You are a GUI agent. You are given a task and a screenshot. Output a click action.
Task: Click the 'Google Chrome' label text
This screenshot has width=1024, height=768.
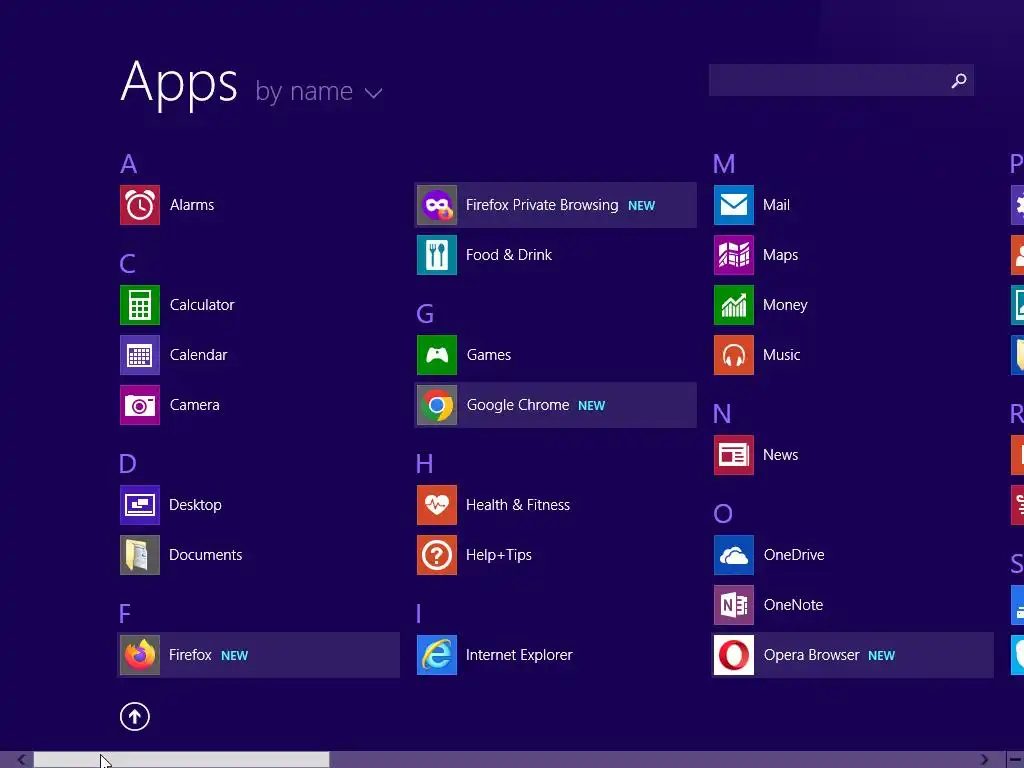coord(518,406)
